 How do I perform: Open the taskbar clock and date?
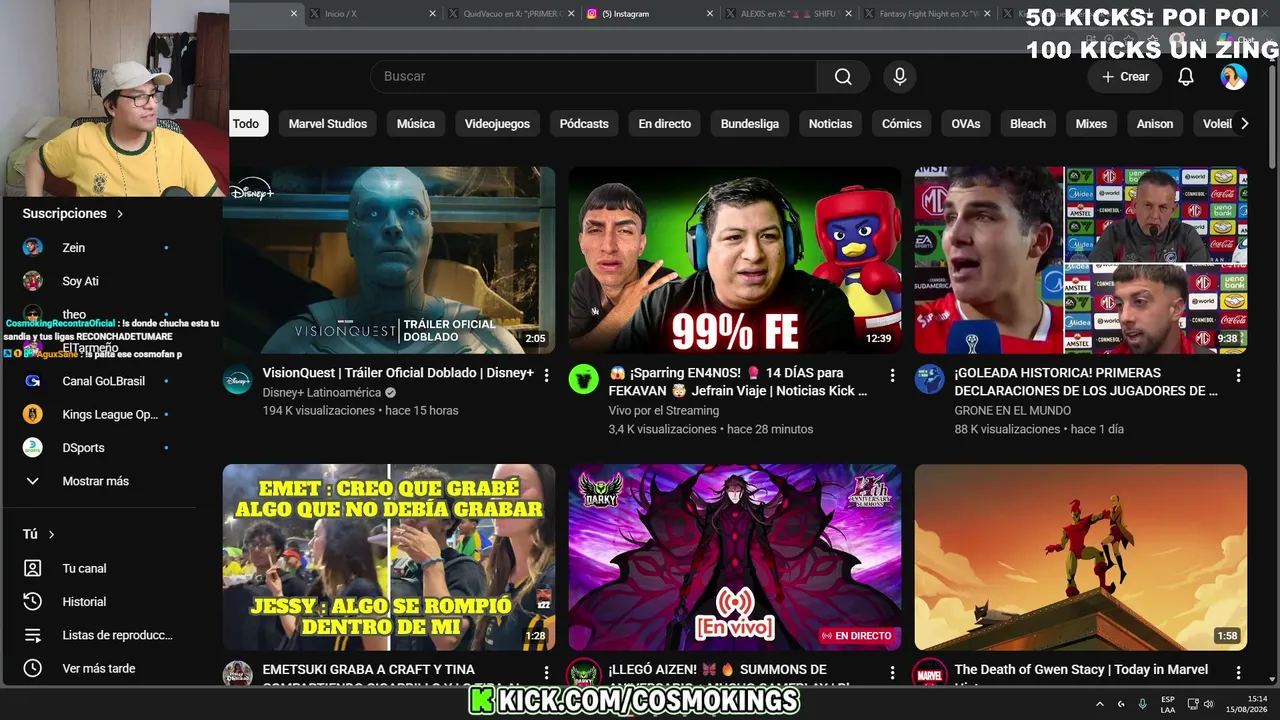point(1248,704)
